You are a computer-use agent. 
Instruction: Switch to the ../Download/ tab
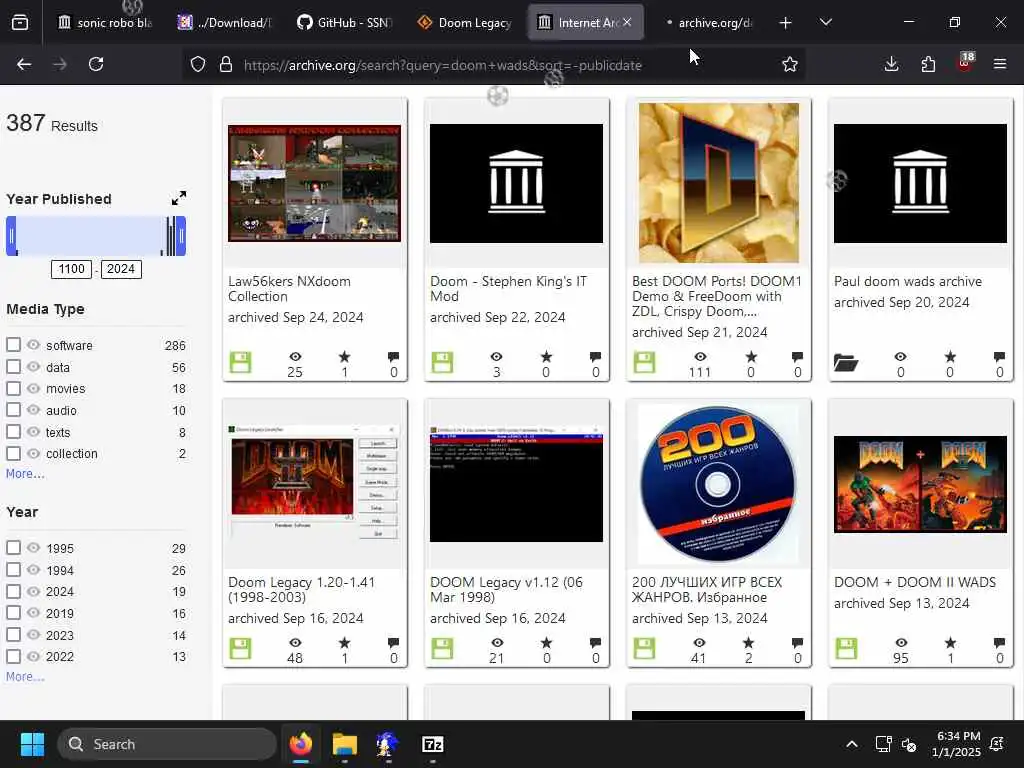tap(224, 23)
